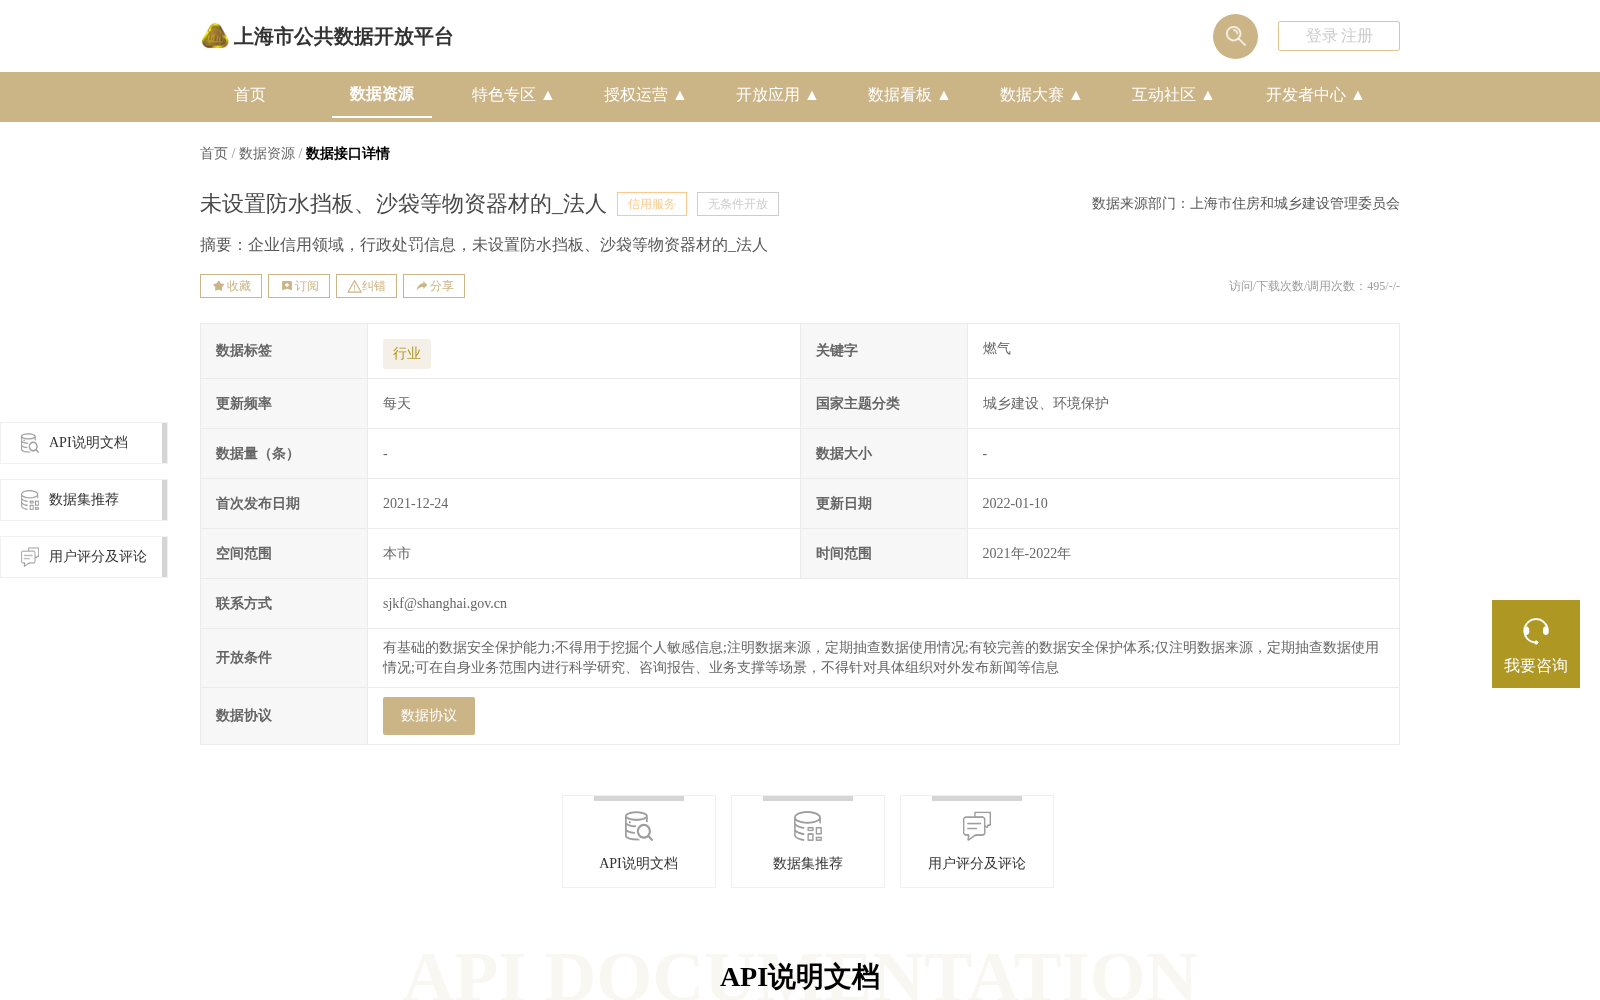Click the 数据接口详情 breadcrumb text

pos(348,154)
